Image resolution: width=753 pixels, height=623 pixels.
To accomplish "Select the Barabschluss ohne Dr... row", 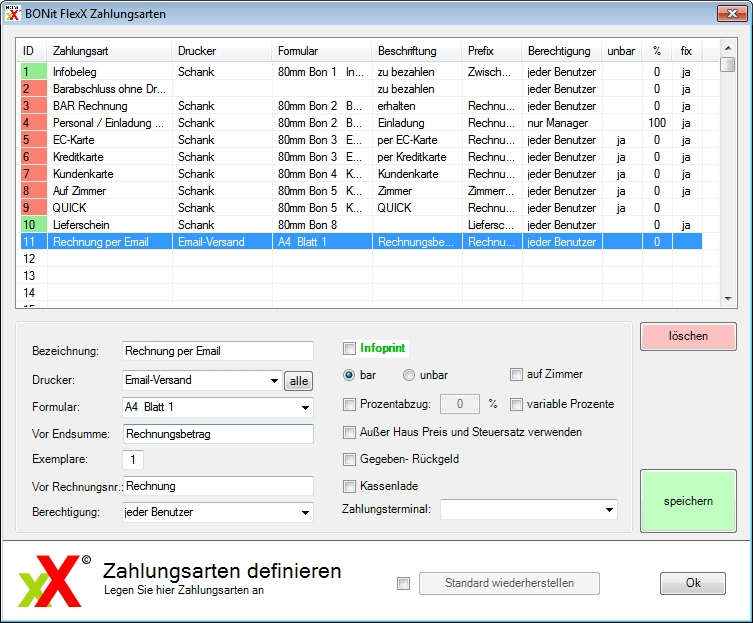I will pos(361,89).
